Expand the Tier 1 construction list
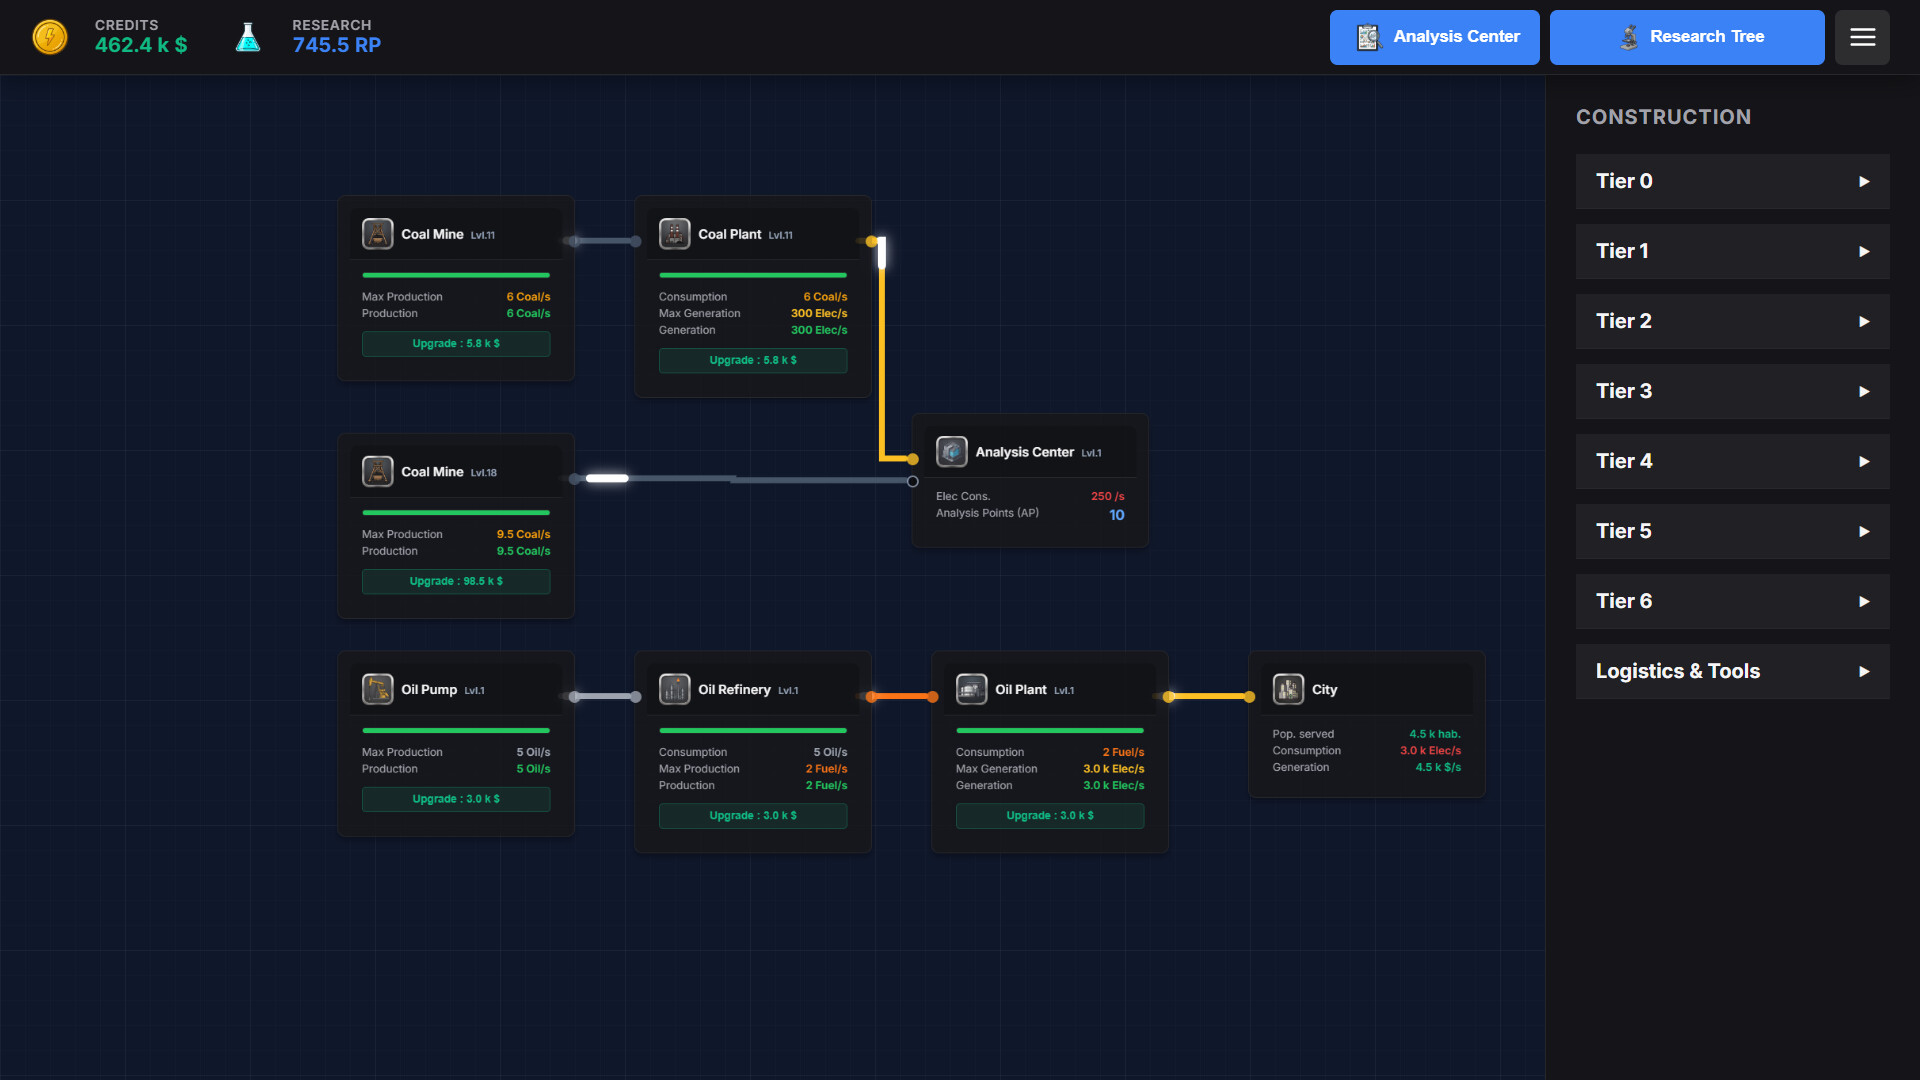 [x=1732, y=251]
